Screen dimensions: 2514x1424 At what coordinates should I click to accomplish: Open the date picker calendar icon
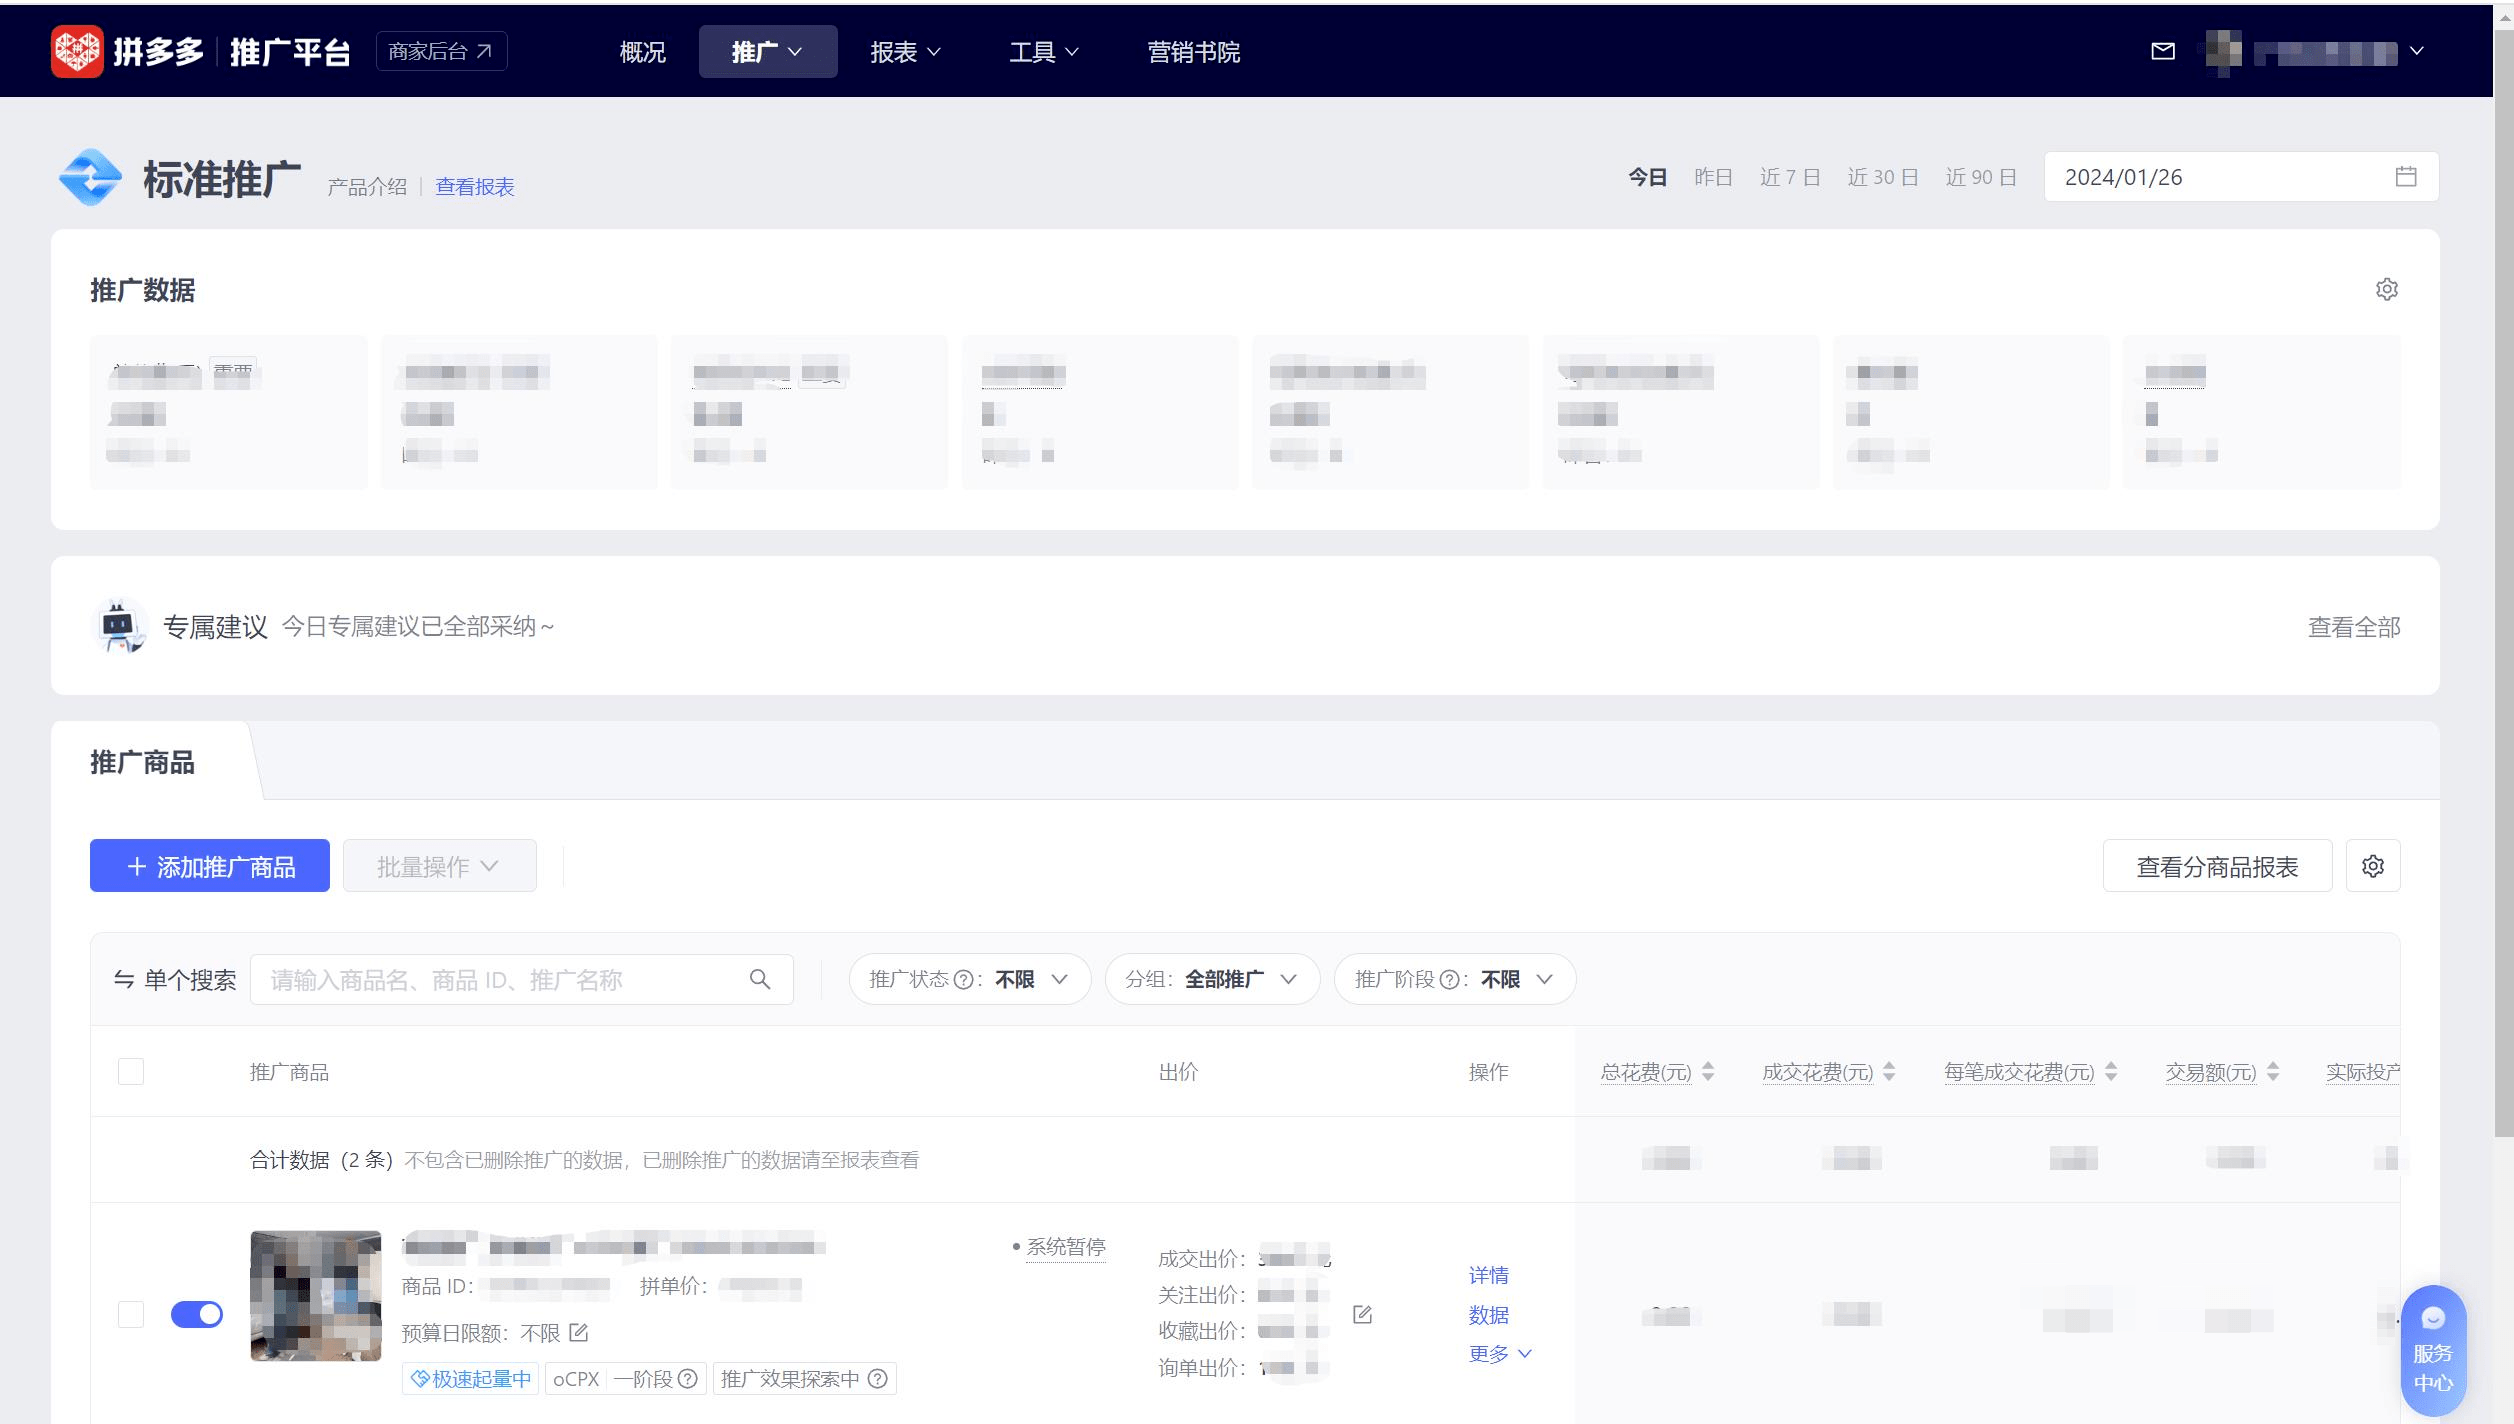tap(2406, 177)
